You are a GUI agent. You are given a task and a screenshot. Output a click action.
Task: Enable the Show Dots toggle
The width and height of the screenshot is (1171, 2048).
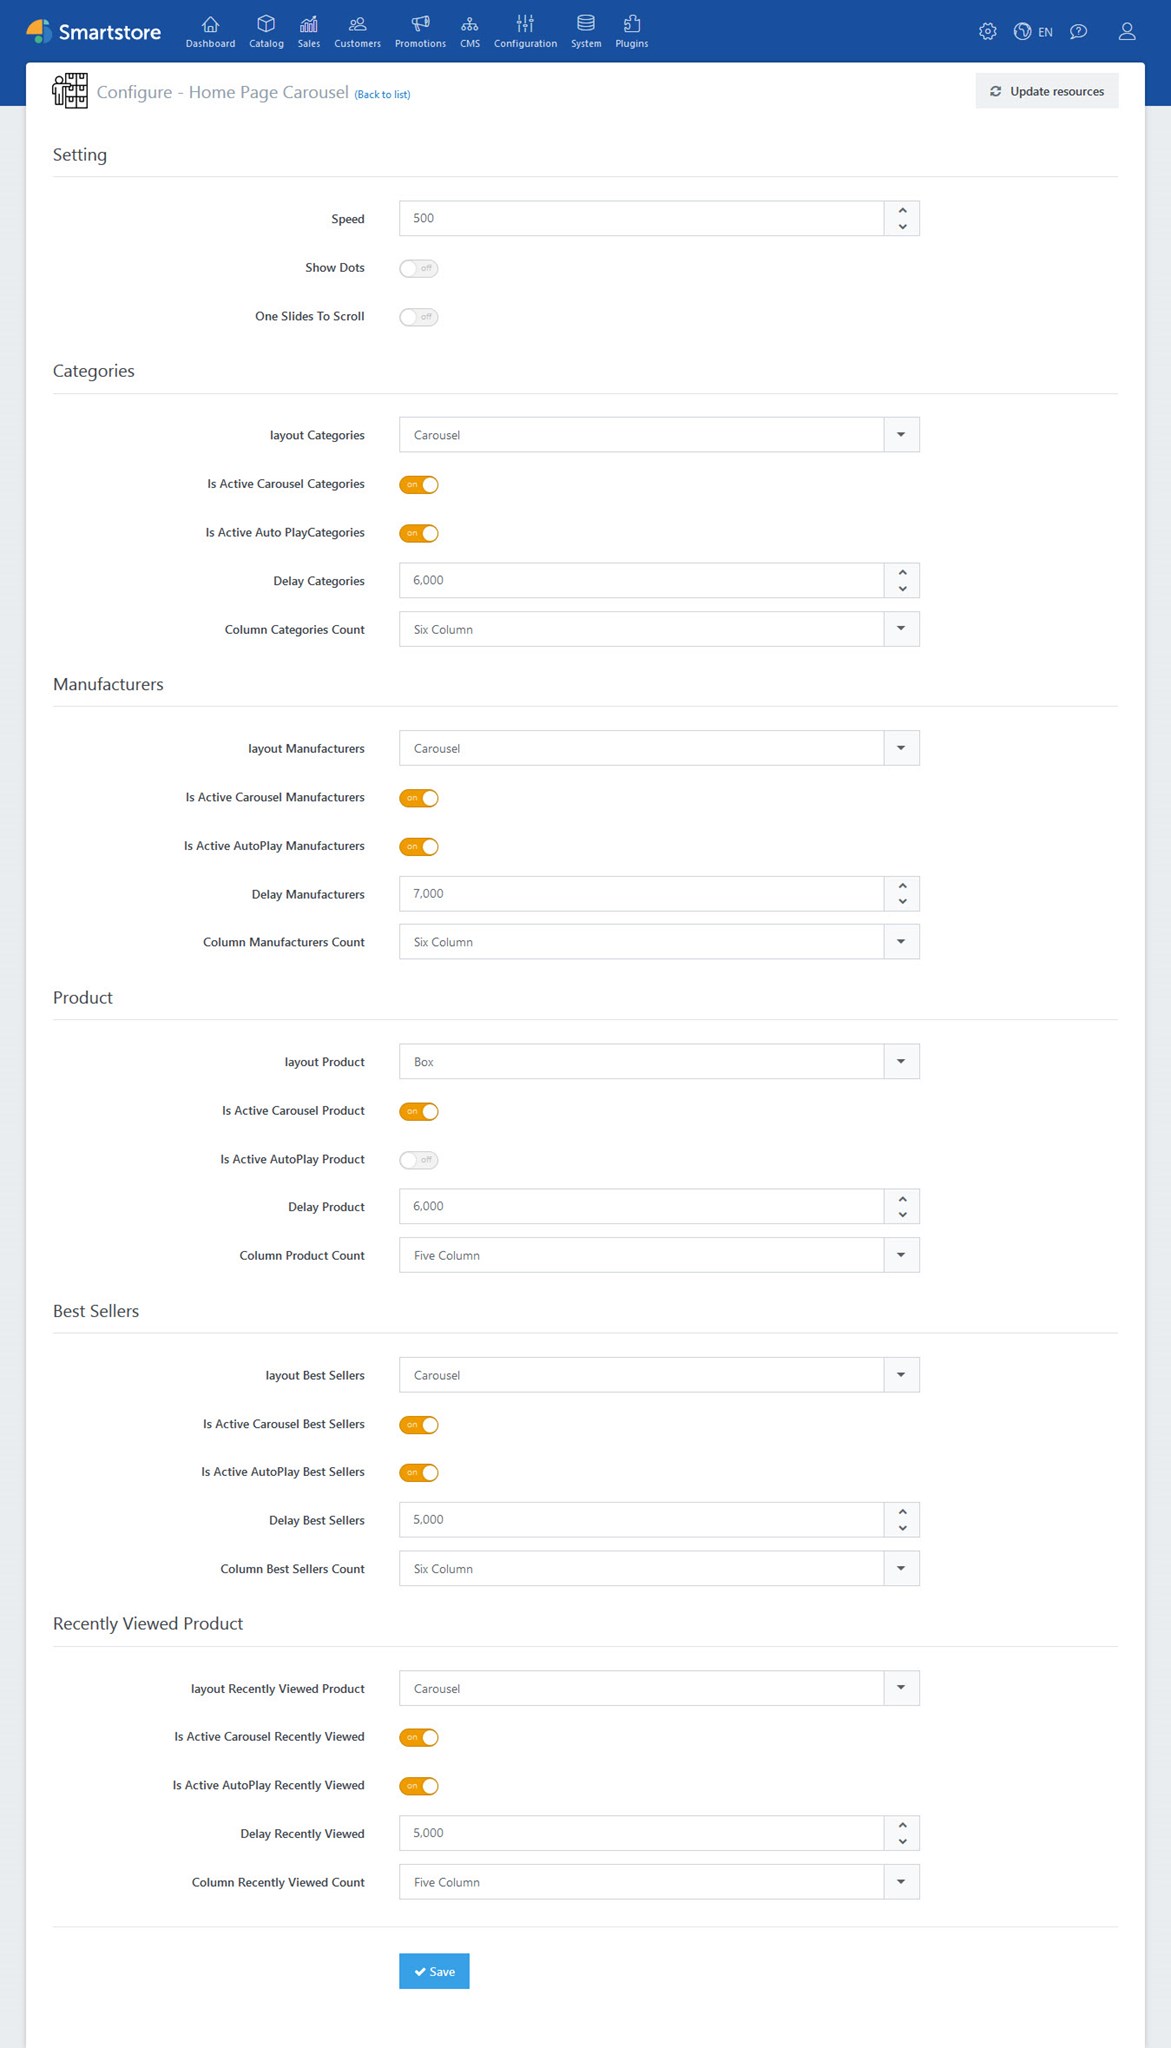point(418,268)
